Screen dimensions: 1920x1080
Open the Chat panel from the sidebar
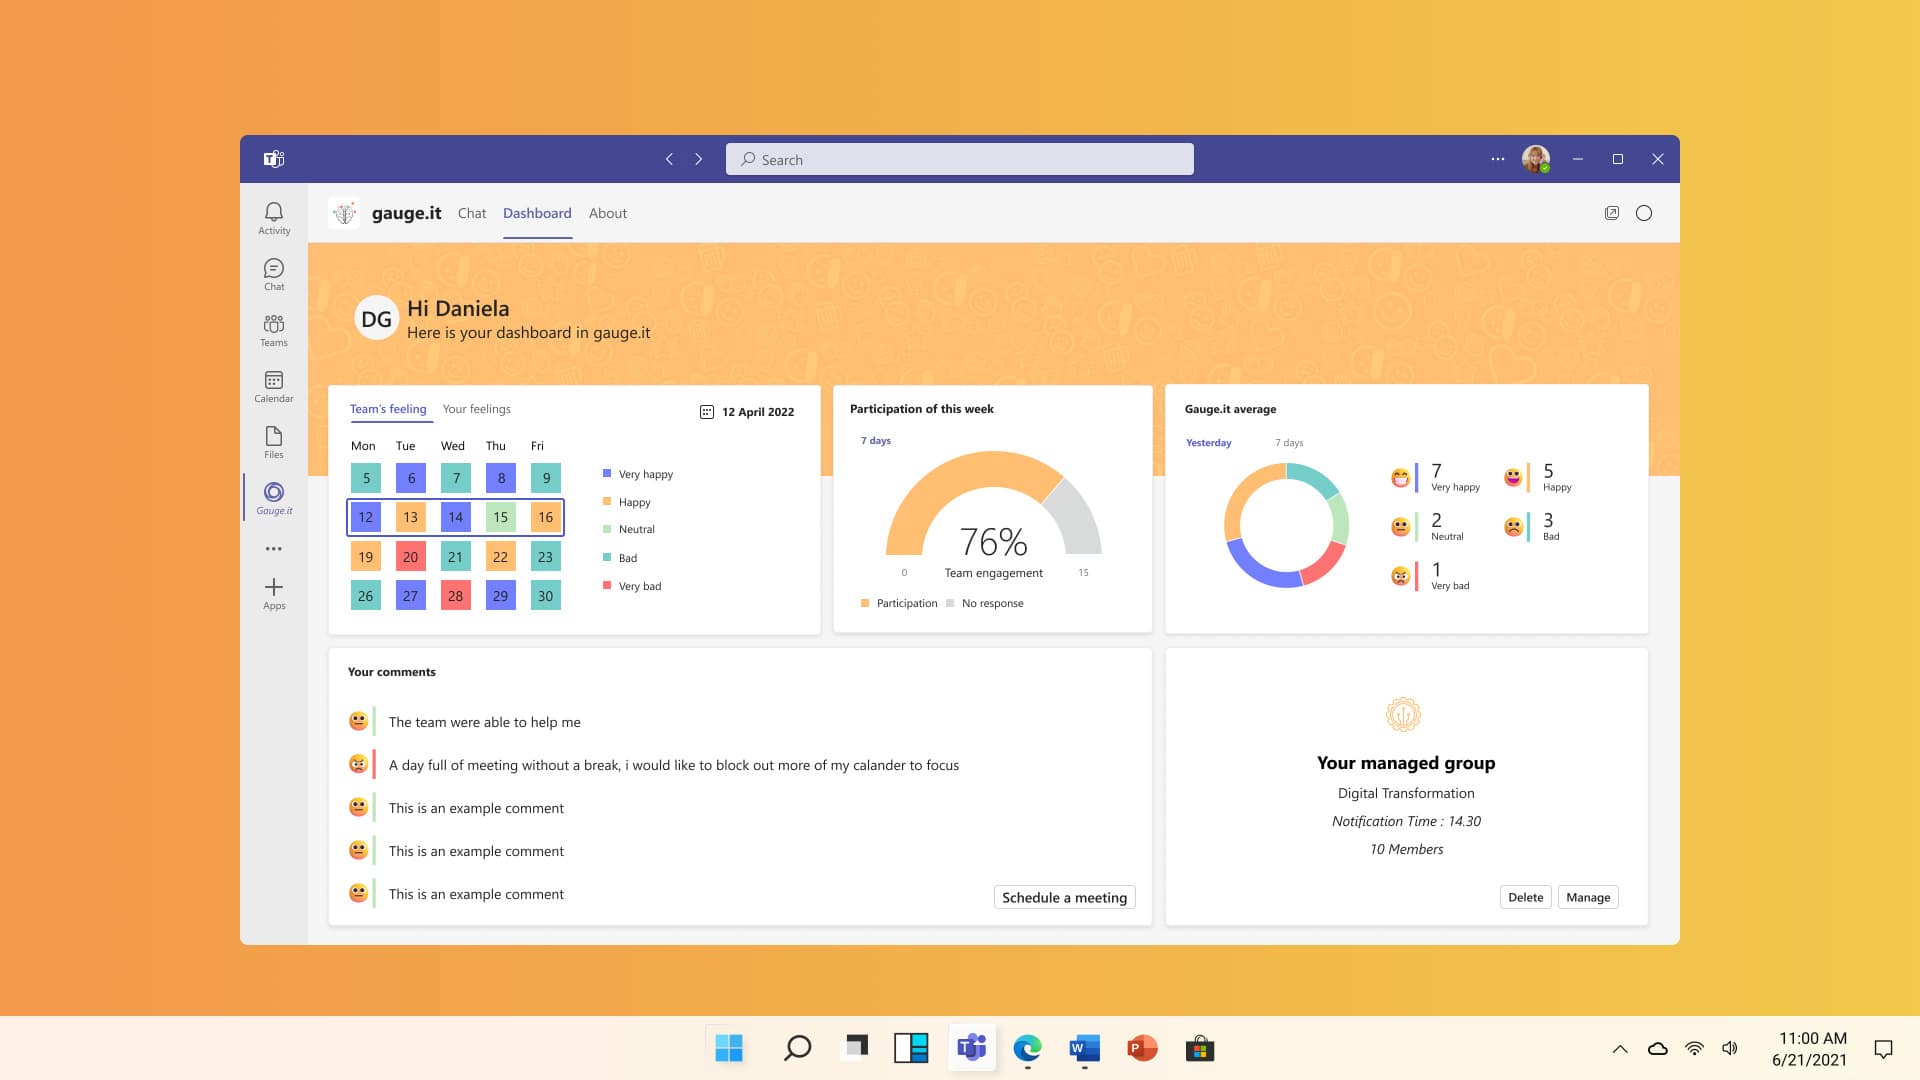[273, 273]
